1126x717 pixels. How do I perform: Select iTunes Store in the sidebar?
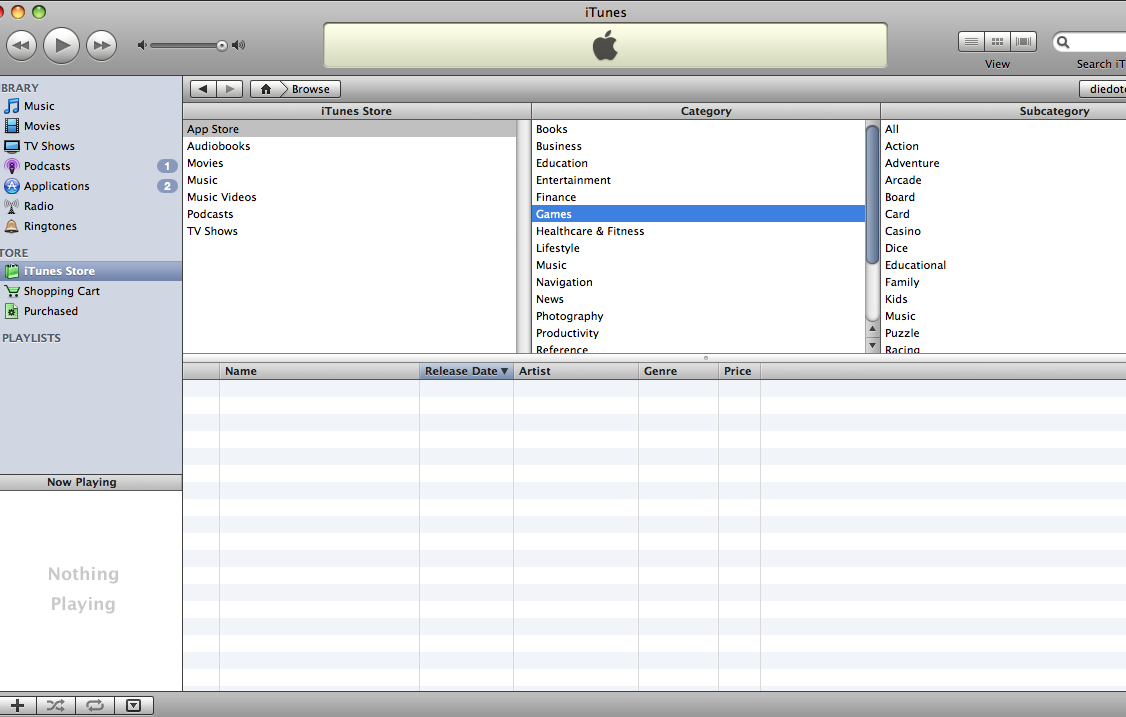[91, 271]
